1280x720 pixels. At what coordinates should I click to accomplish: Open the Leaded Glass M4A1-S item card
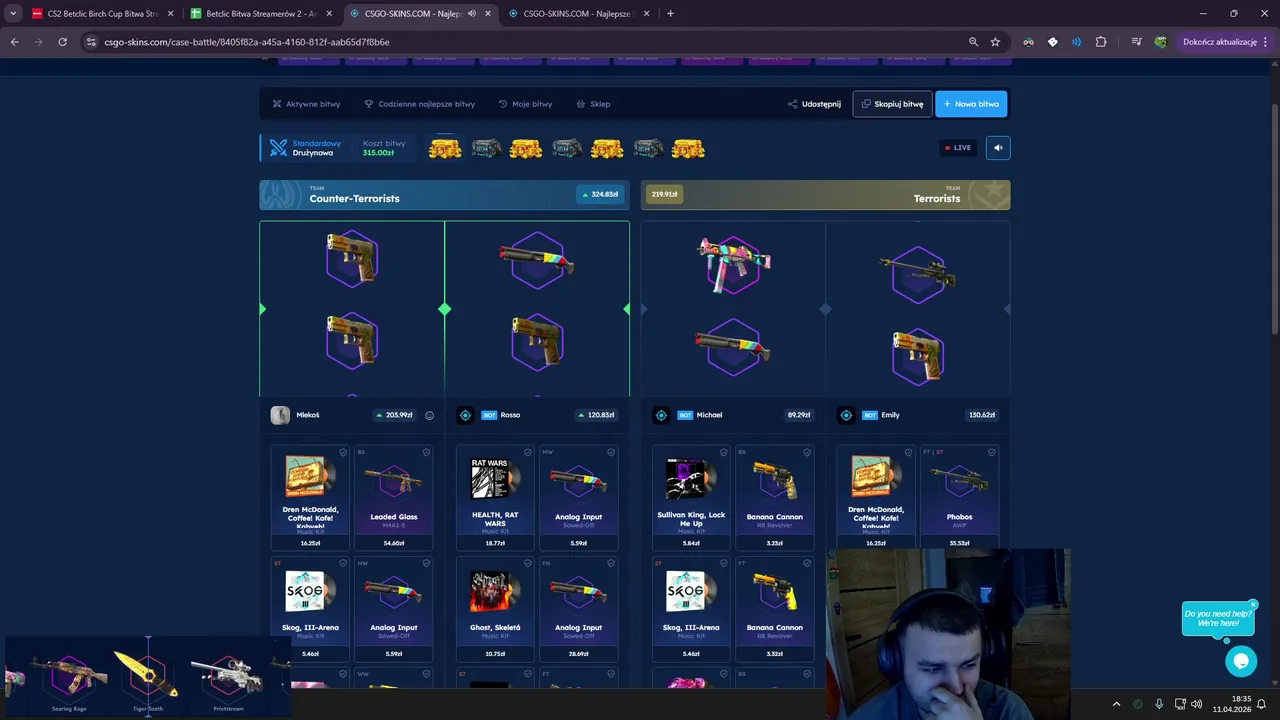(394, 498)
